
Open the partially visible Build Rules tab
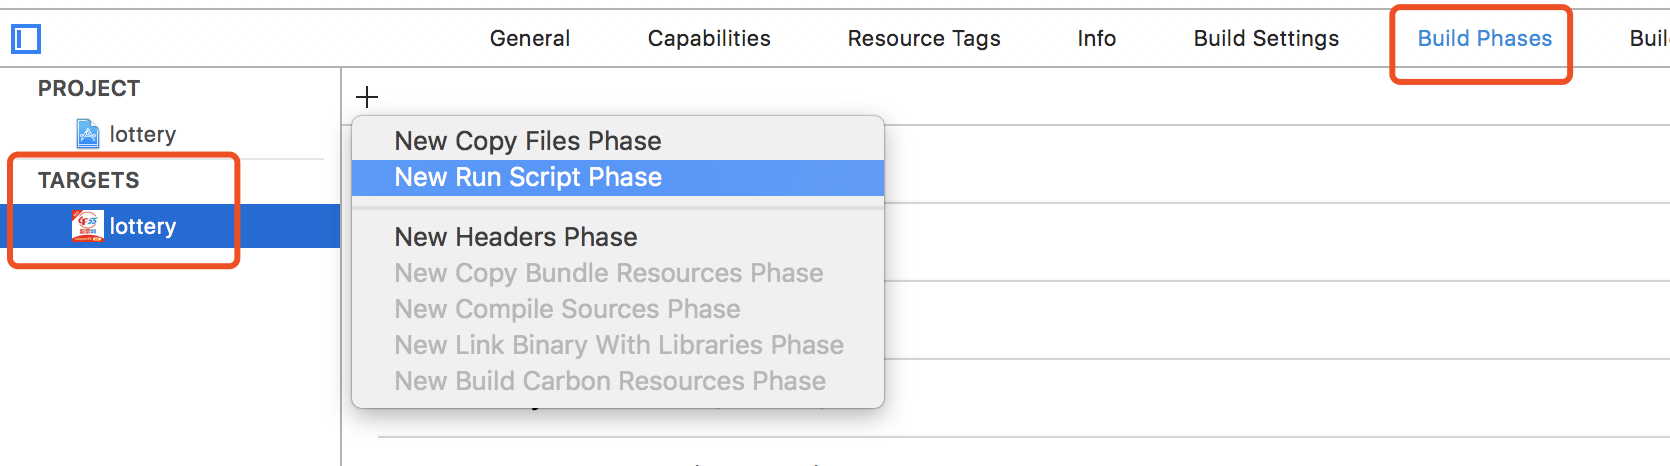[1648, 39]
